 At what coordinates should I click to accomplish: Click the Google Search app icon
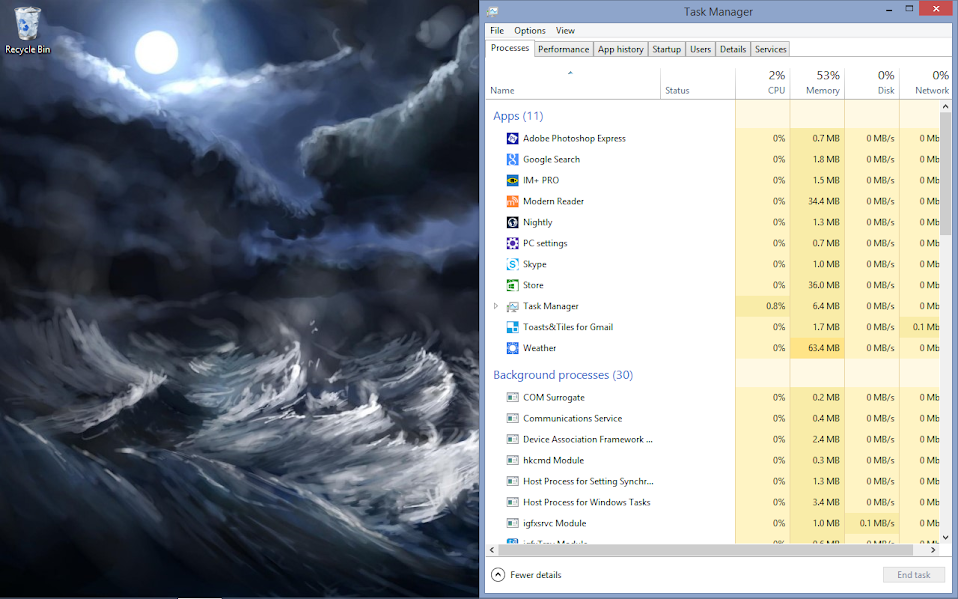[x=513, y=160]
